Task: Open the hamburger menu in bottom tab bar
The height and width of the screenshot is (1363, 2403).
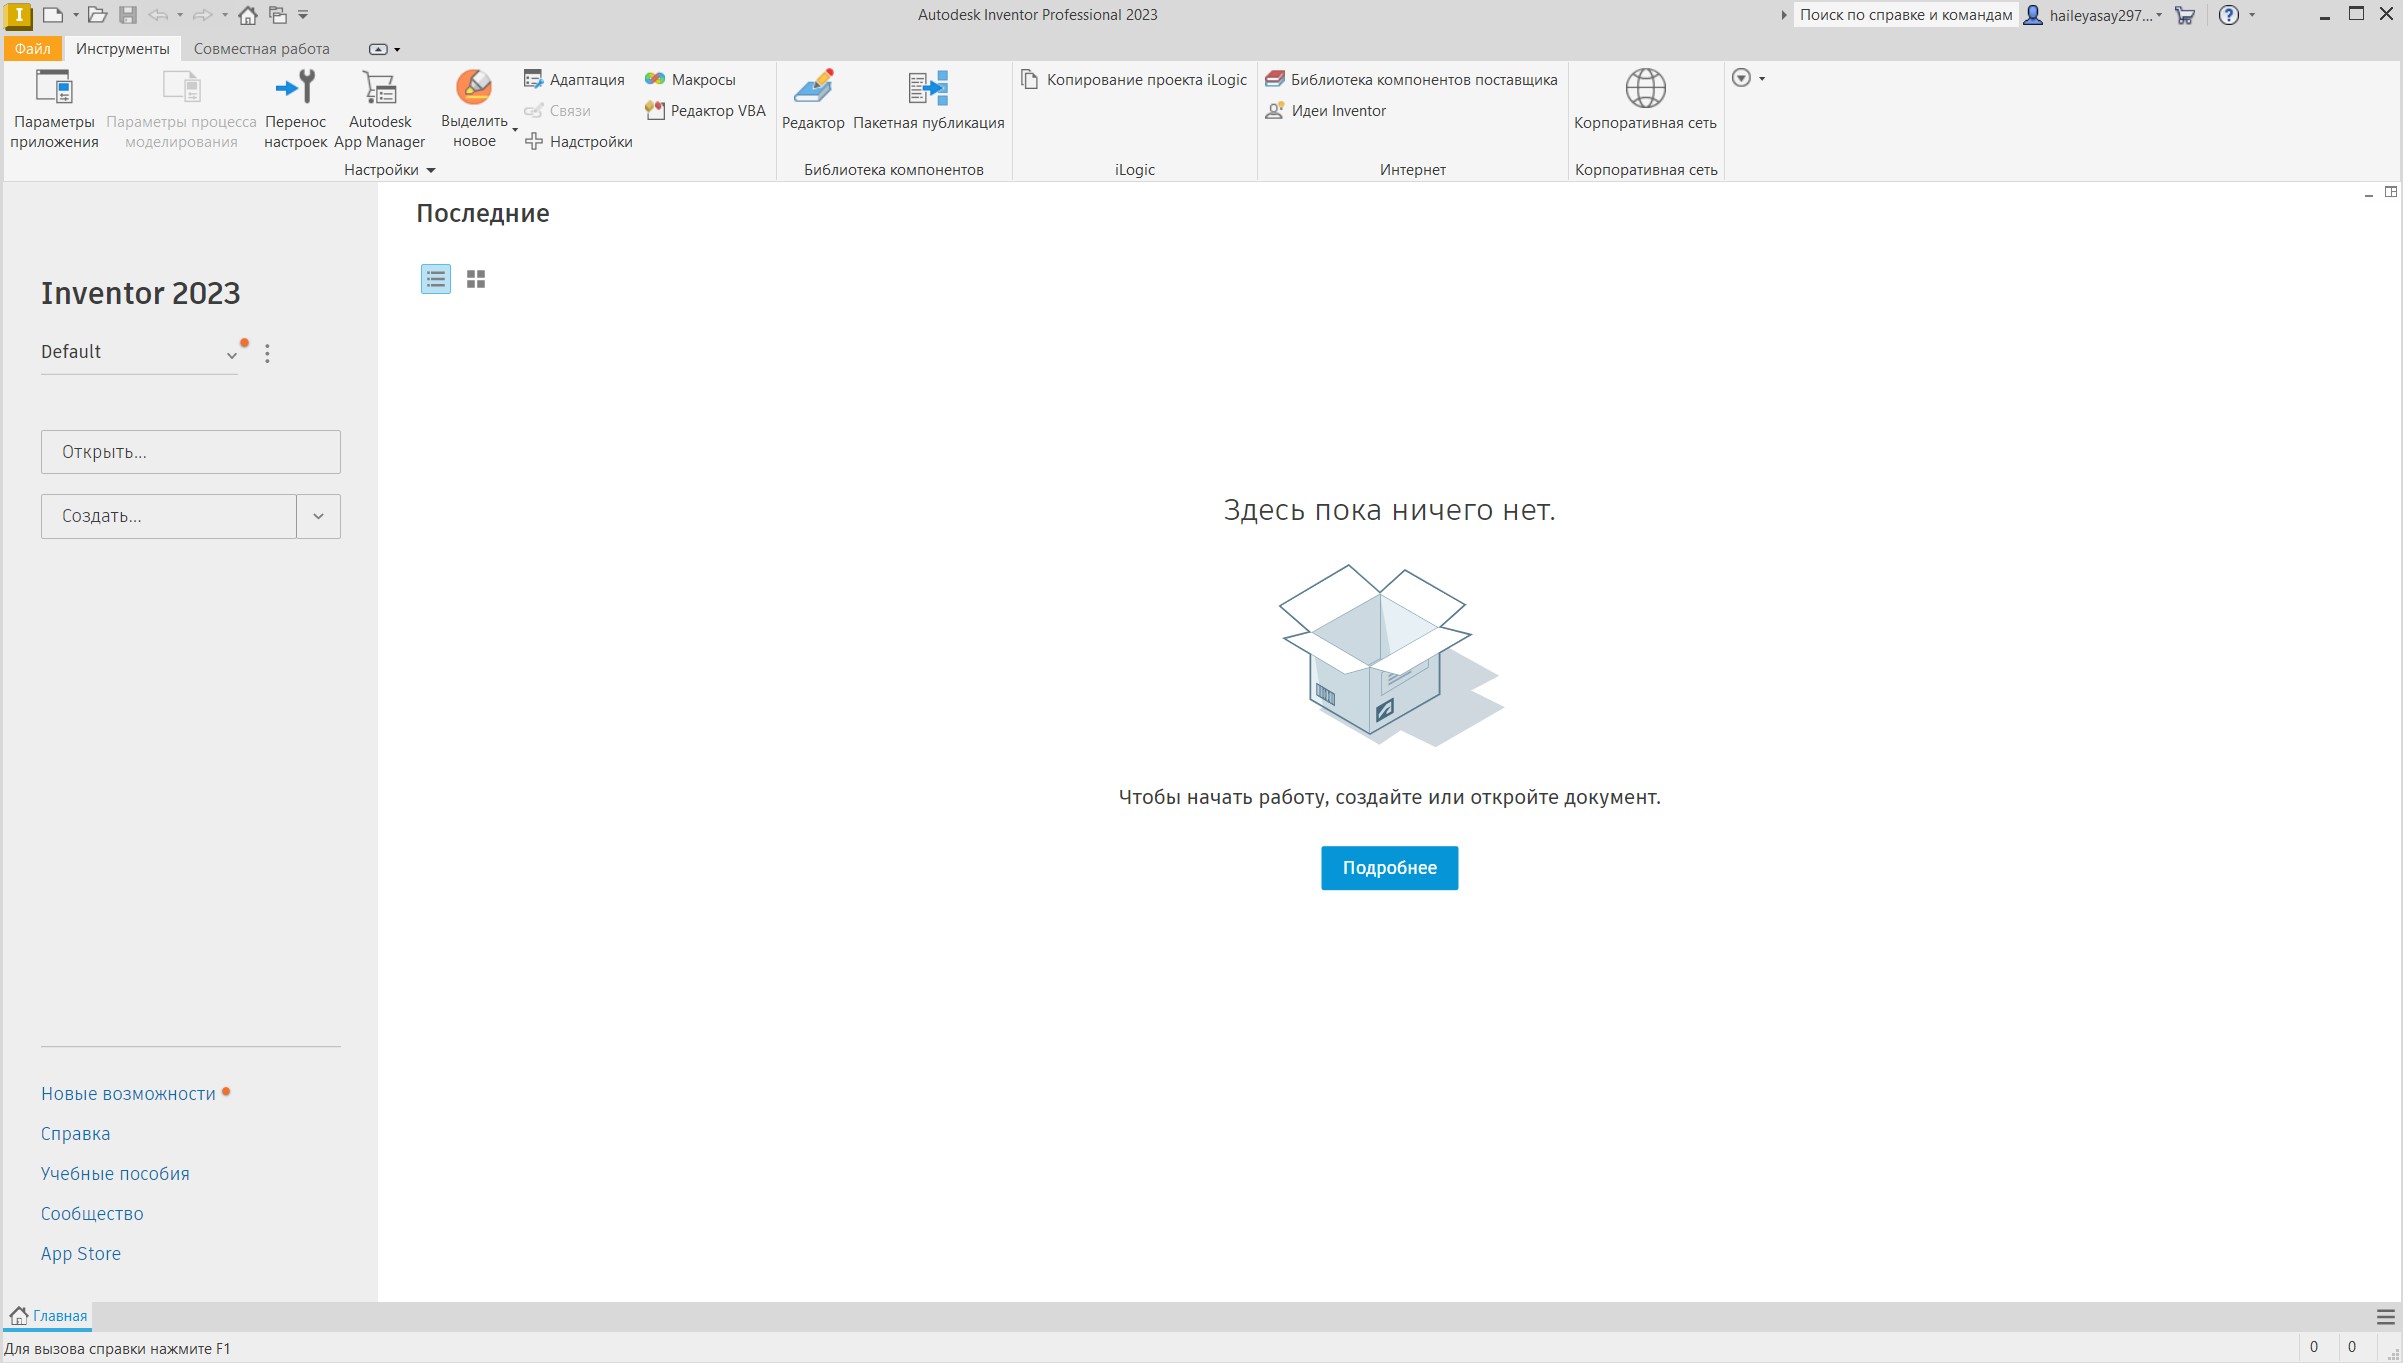Action: point(2386,1316)
